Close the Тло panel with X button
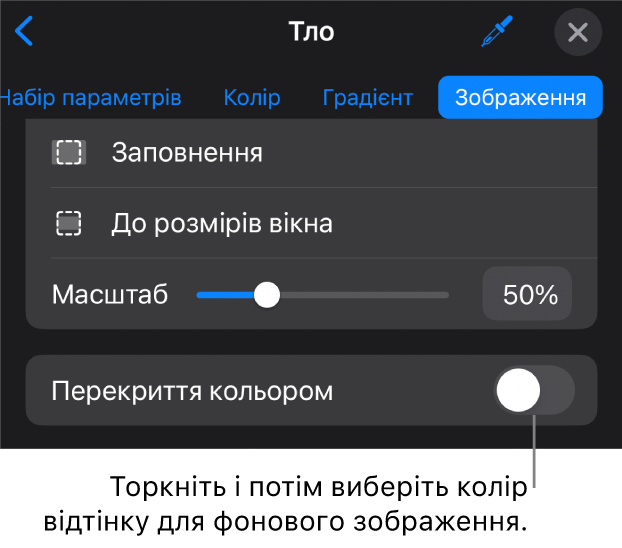This screenshot has width=622, height=548. (578, 32)
